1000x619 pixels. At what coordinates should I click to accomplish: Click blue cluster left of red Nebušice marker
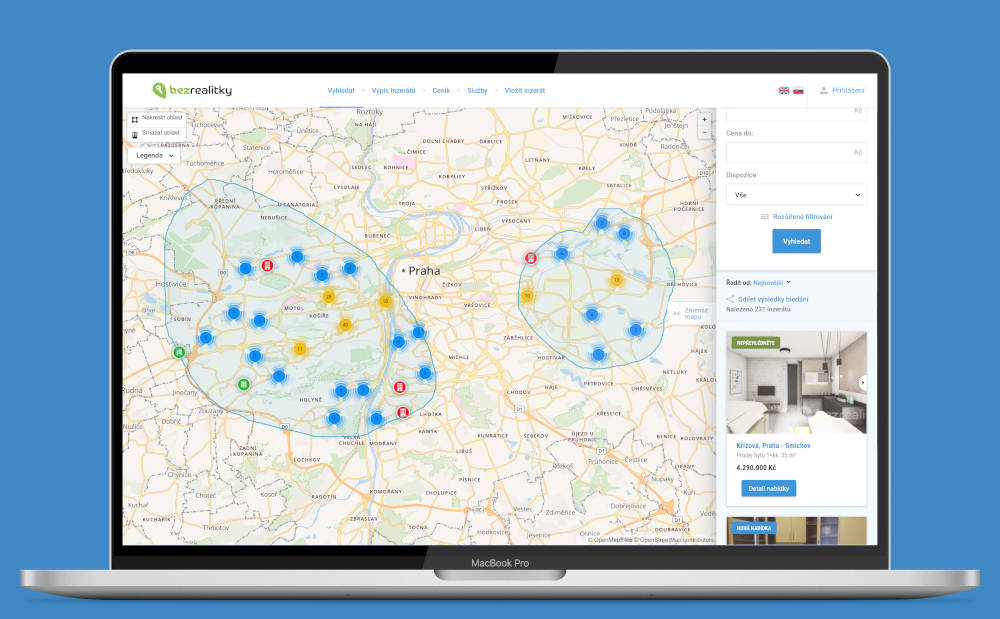click(x=246, y=268)
